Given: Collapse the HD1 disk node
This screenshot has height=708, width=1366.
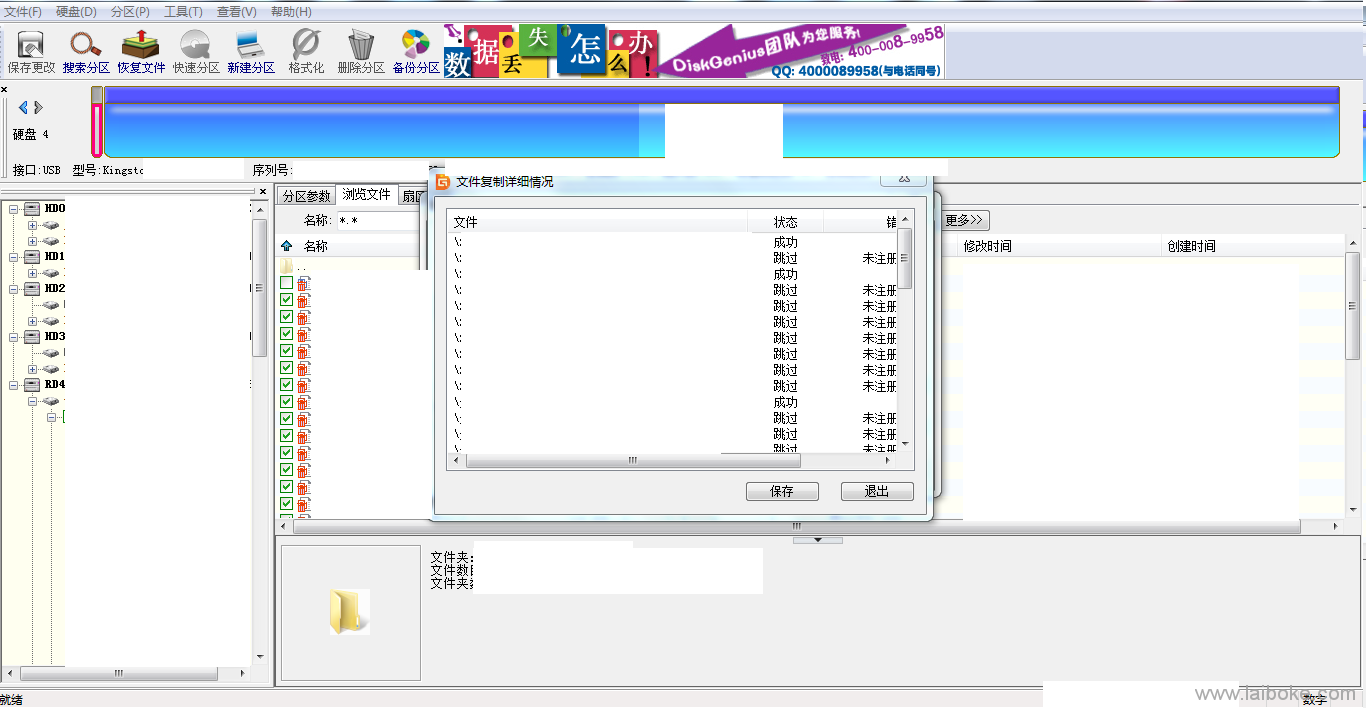Looking at the screenshot, I should point(14,257).
